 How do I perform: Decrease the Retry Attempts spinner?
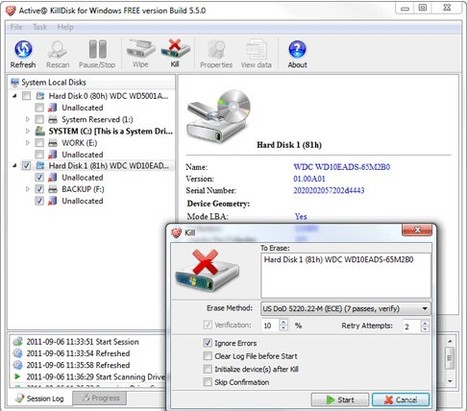[425, 329]
